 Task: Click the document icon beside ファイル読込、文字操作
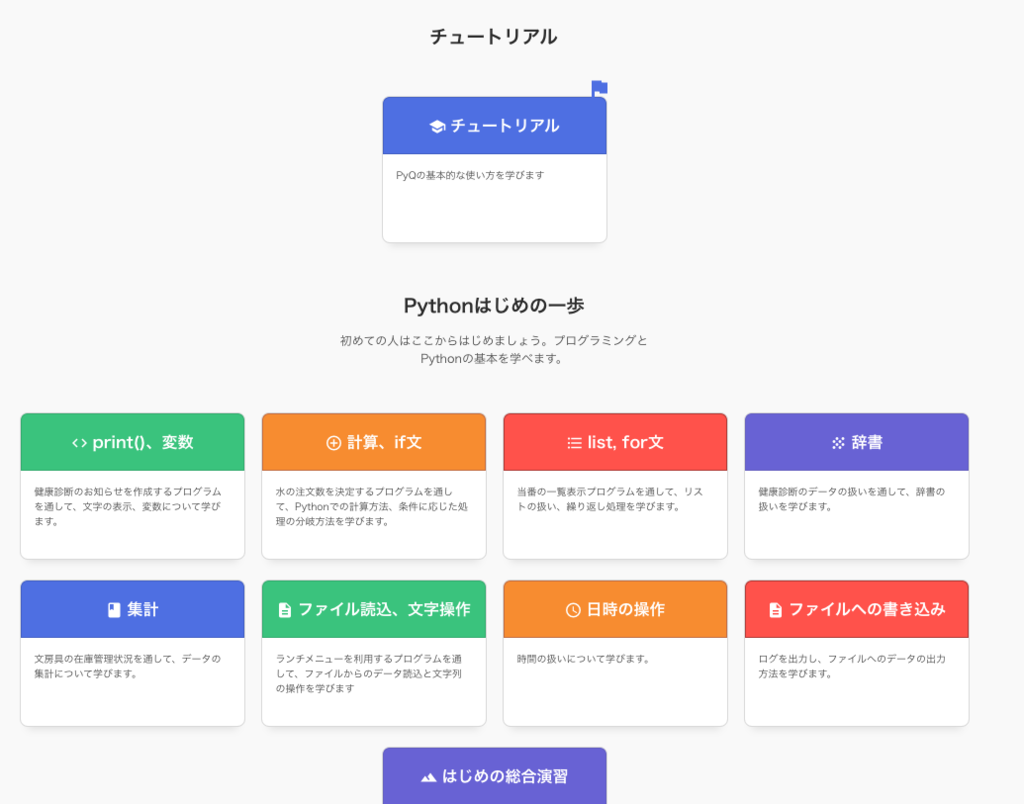[285, 610]
